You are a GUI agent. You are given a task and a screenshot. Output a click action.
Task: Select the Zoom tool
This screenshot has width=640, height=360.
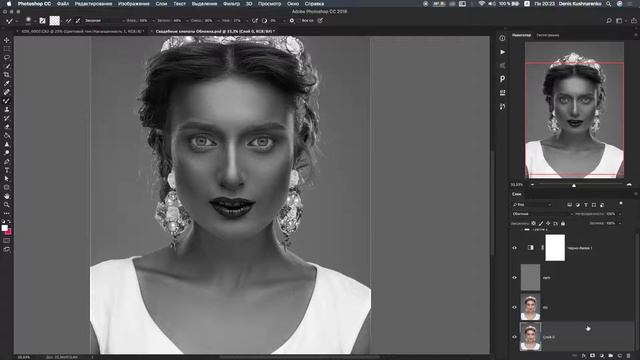click(7, 204)
